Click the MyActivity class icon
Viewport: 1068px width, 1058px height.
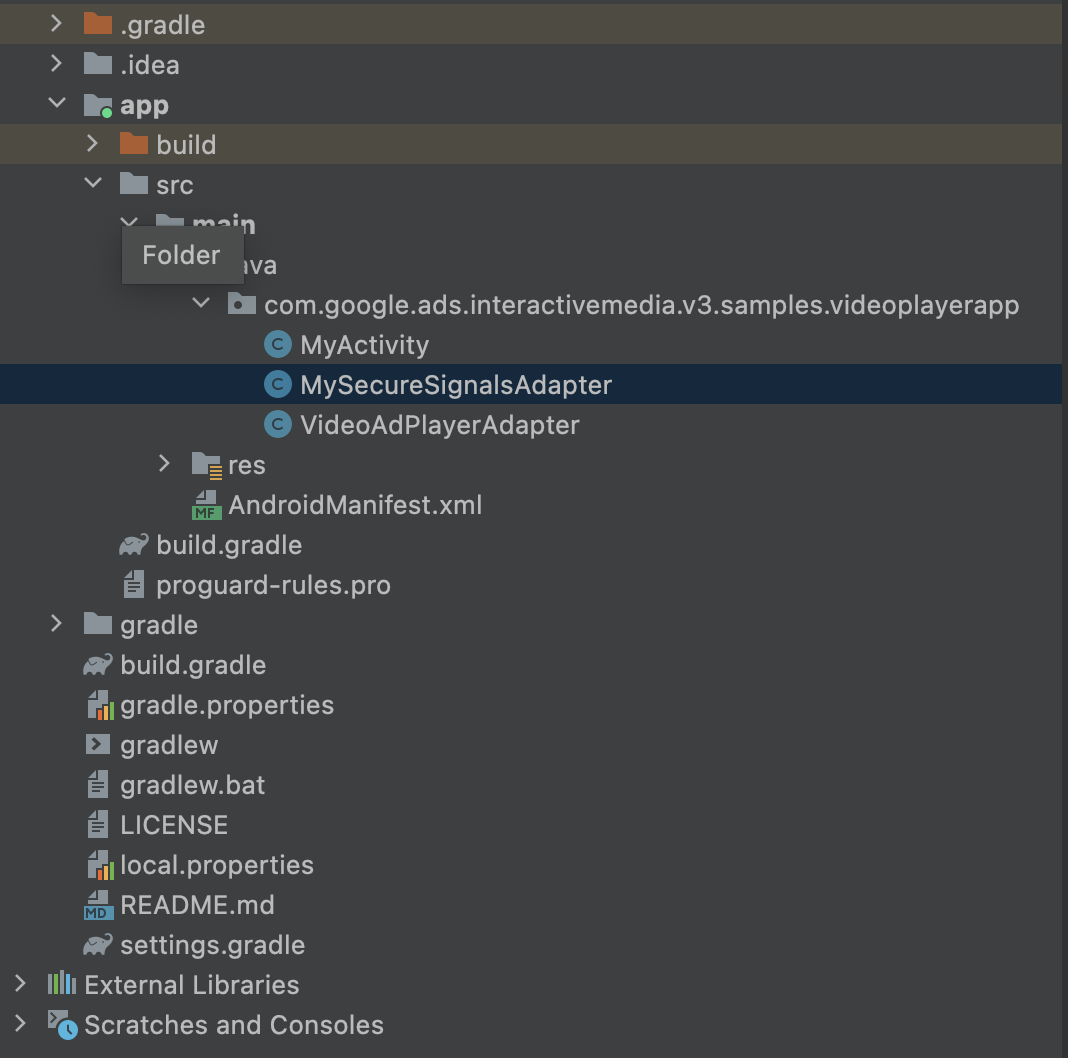coord(277,345)
